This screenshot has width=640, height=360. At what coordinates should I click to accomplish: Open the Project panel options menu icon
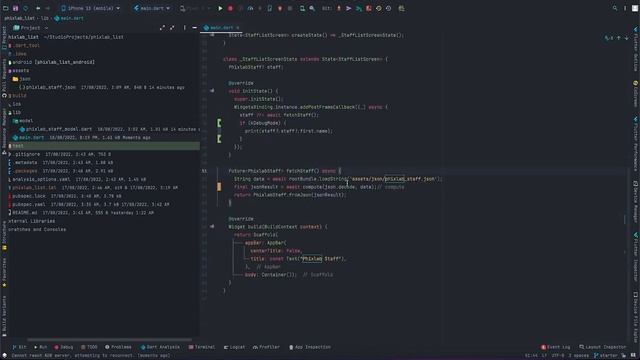pyautogui.click(x=184, y=28)
